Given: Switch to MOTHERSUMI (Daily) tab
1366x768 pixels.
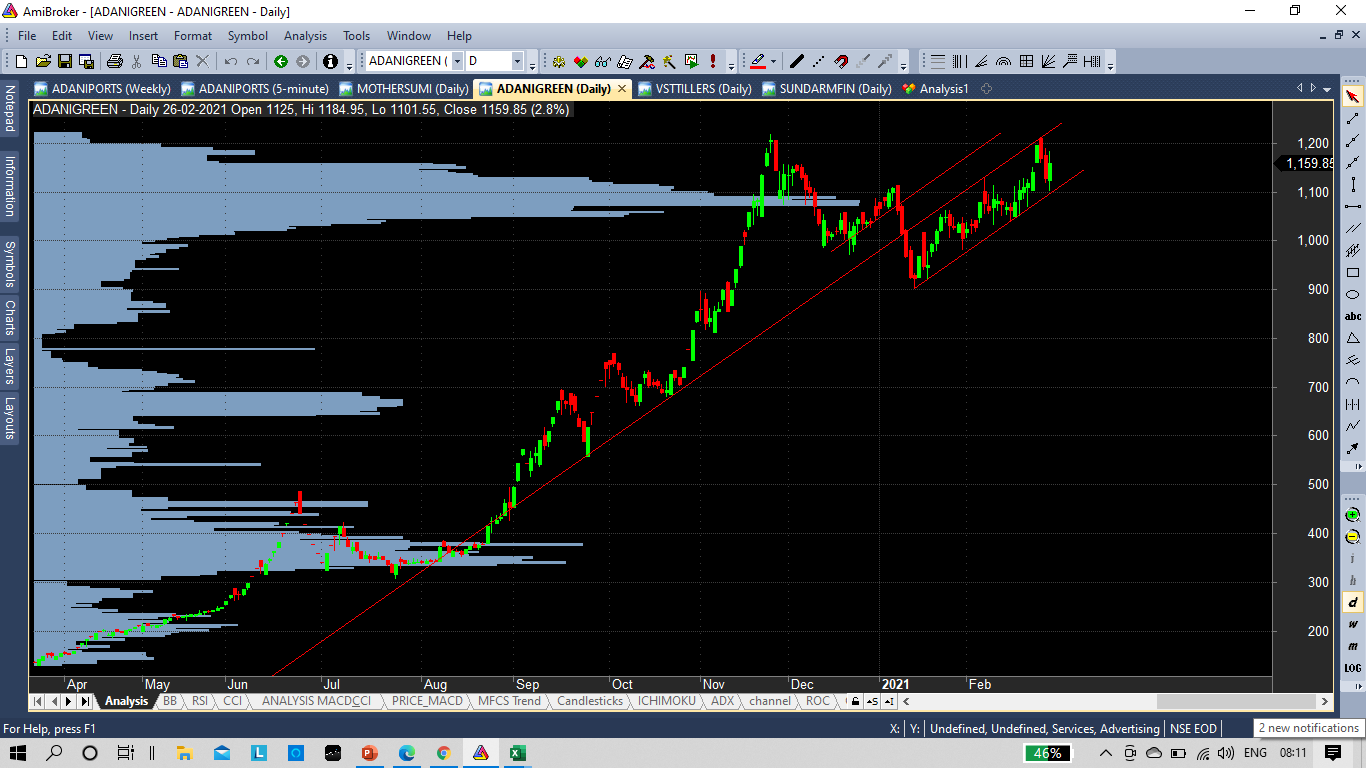Looking at the screenshot, I should (403, 89).
